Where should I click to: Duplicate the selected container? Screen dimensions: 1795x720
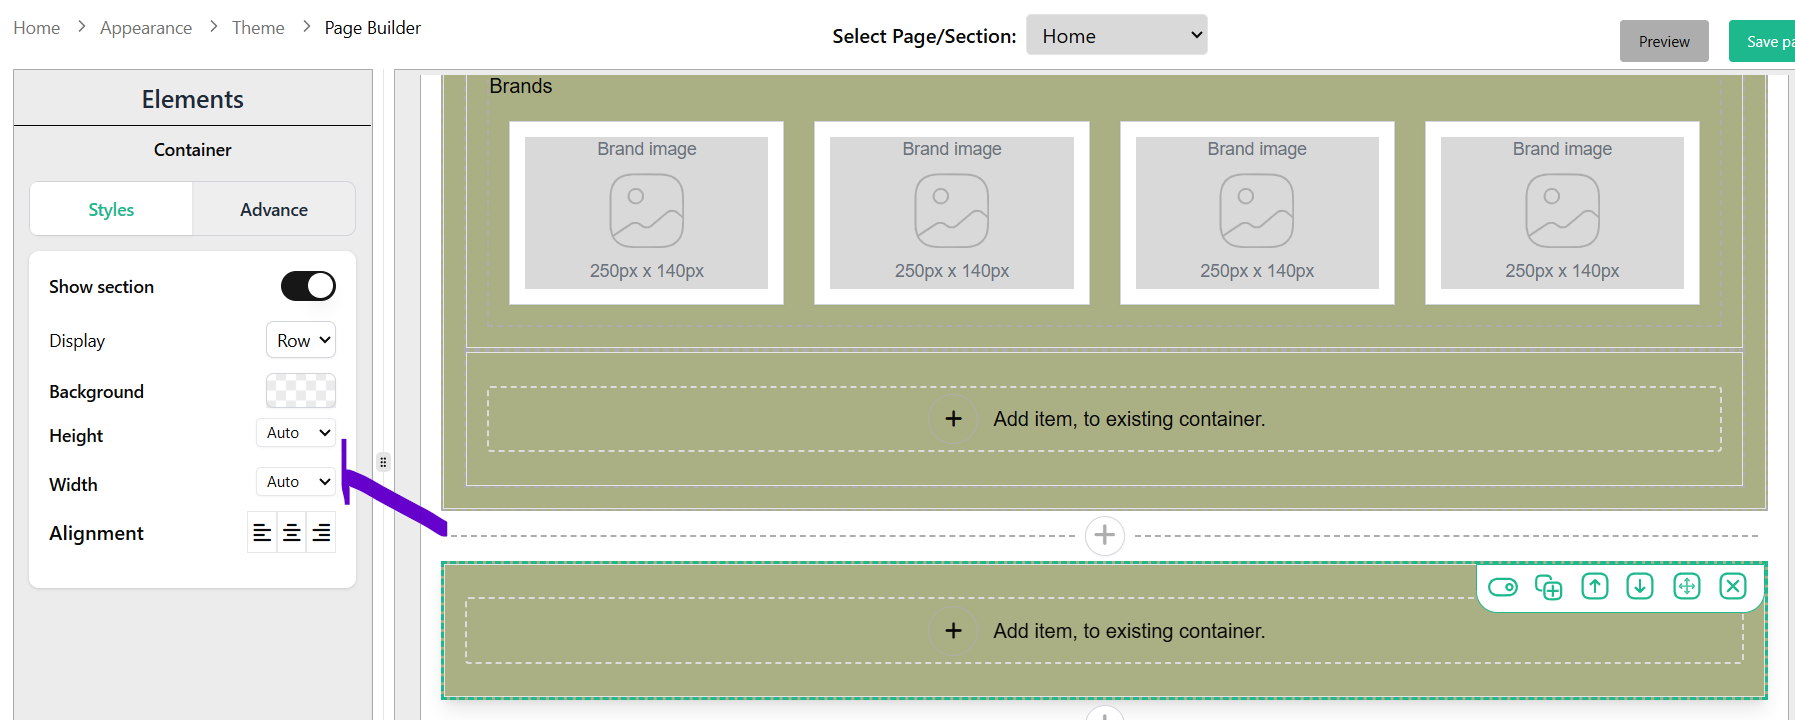coord(1548,587)
